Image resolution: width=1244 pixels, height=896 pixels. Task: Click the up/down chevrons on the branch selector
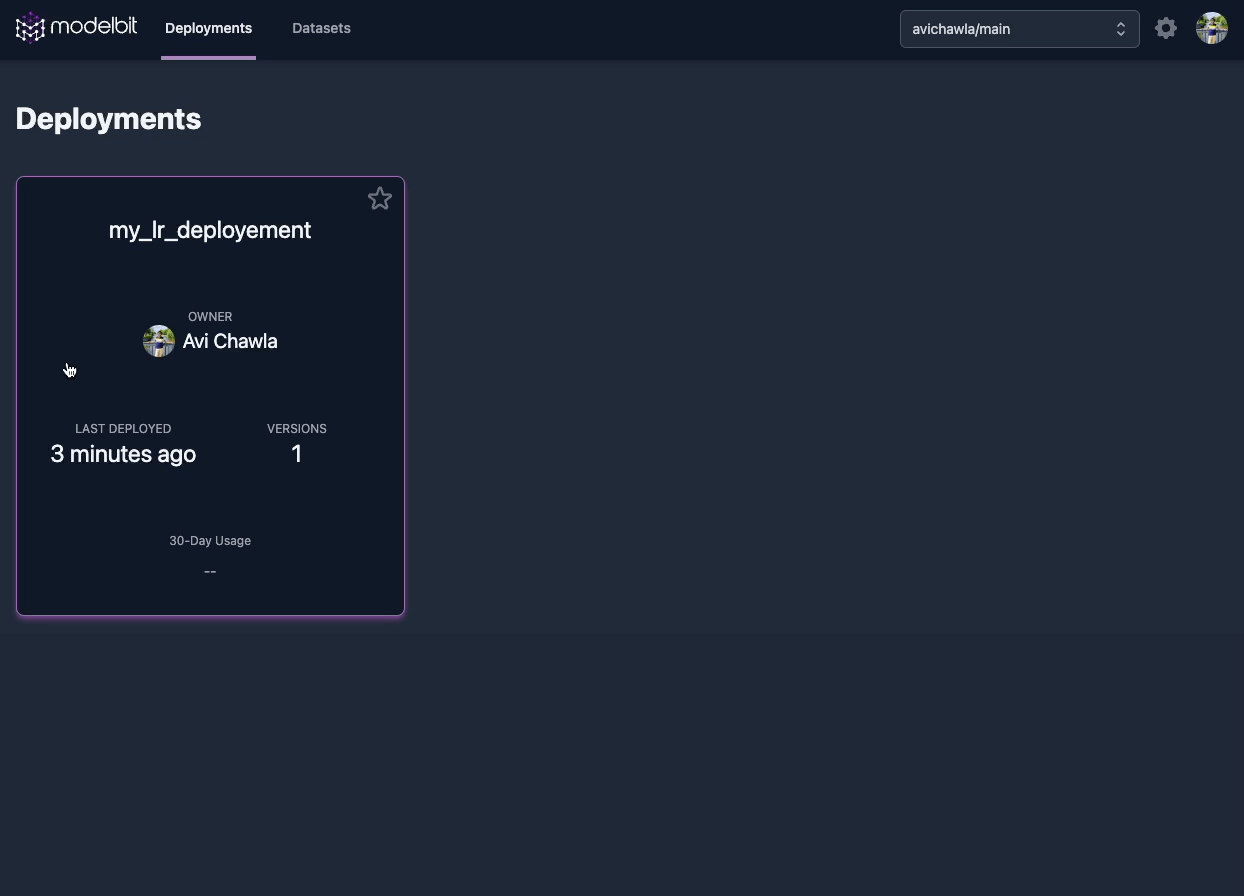(x=1121, y=29)
